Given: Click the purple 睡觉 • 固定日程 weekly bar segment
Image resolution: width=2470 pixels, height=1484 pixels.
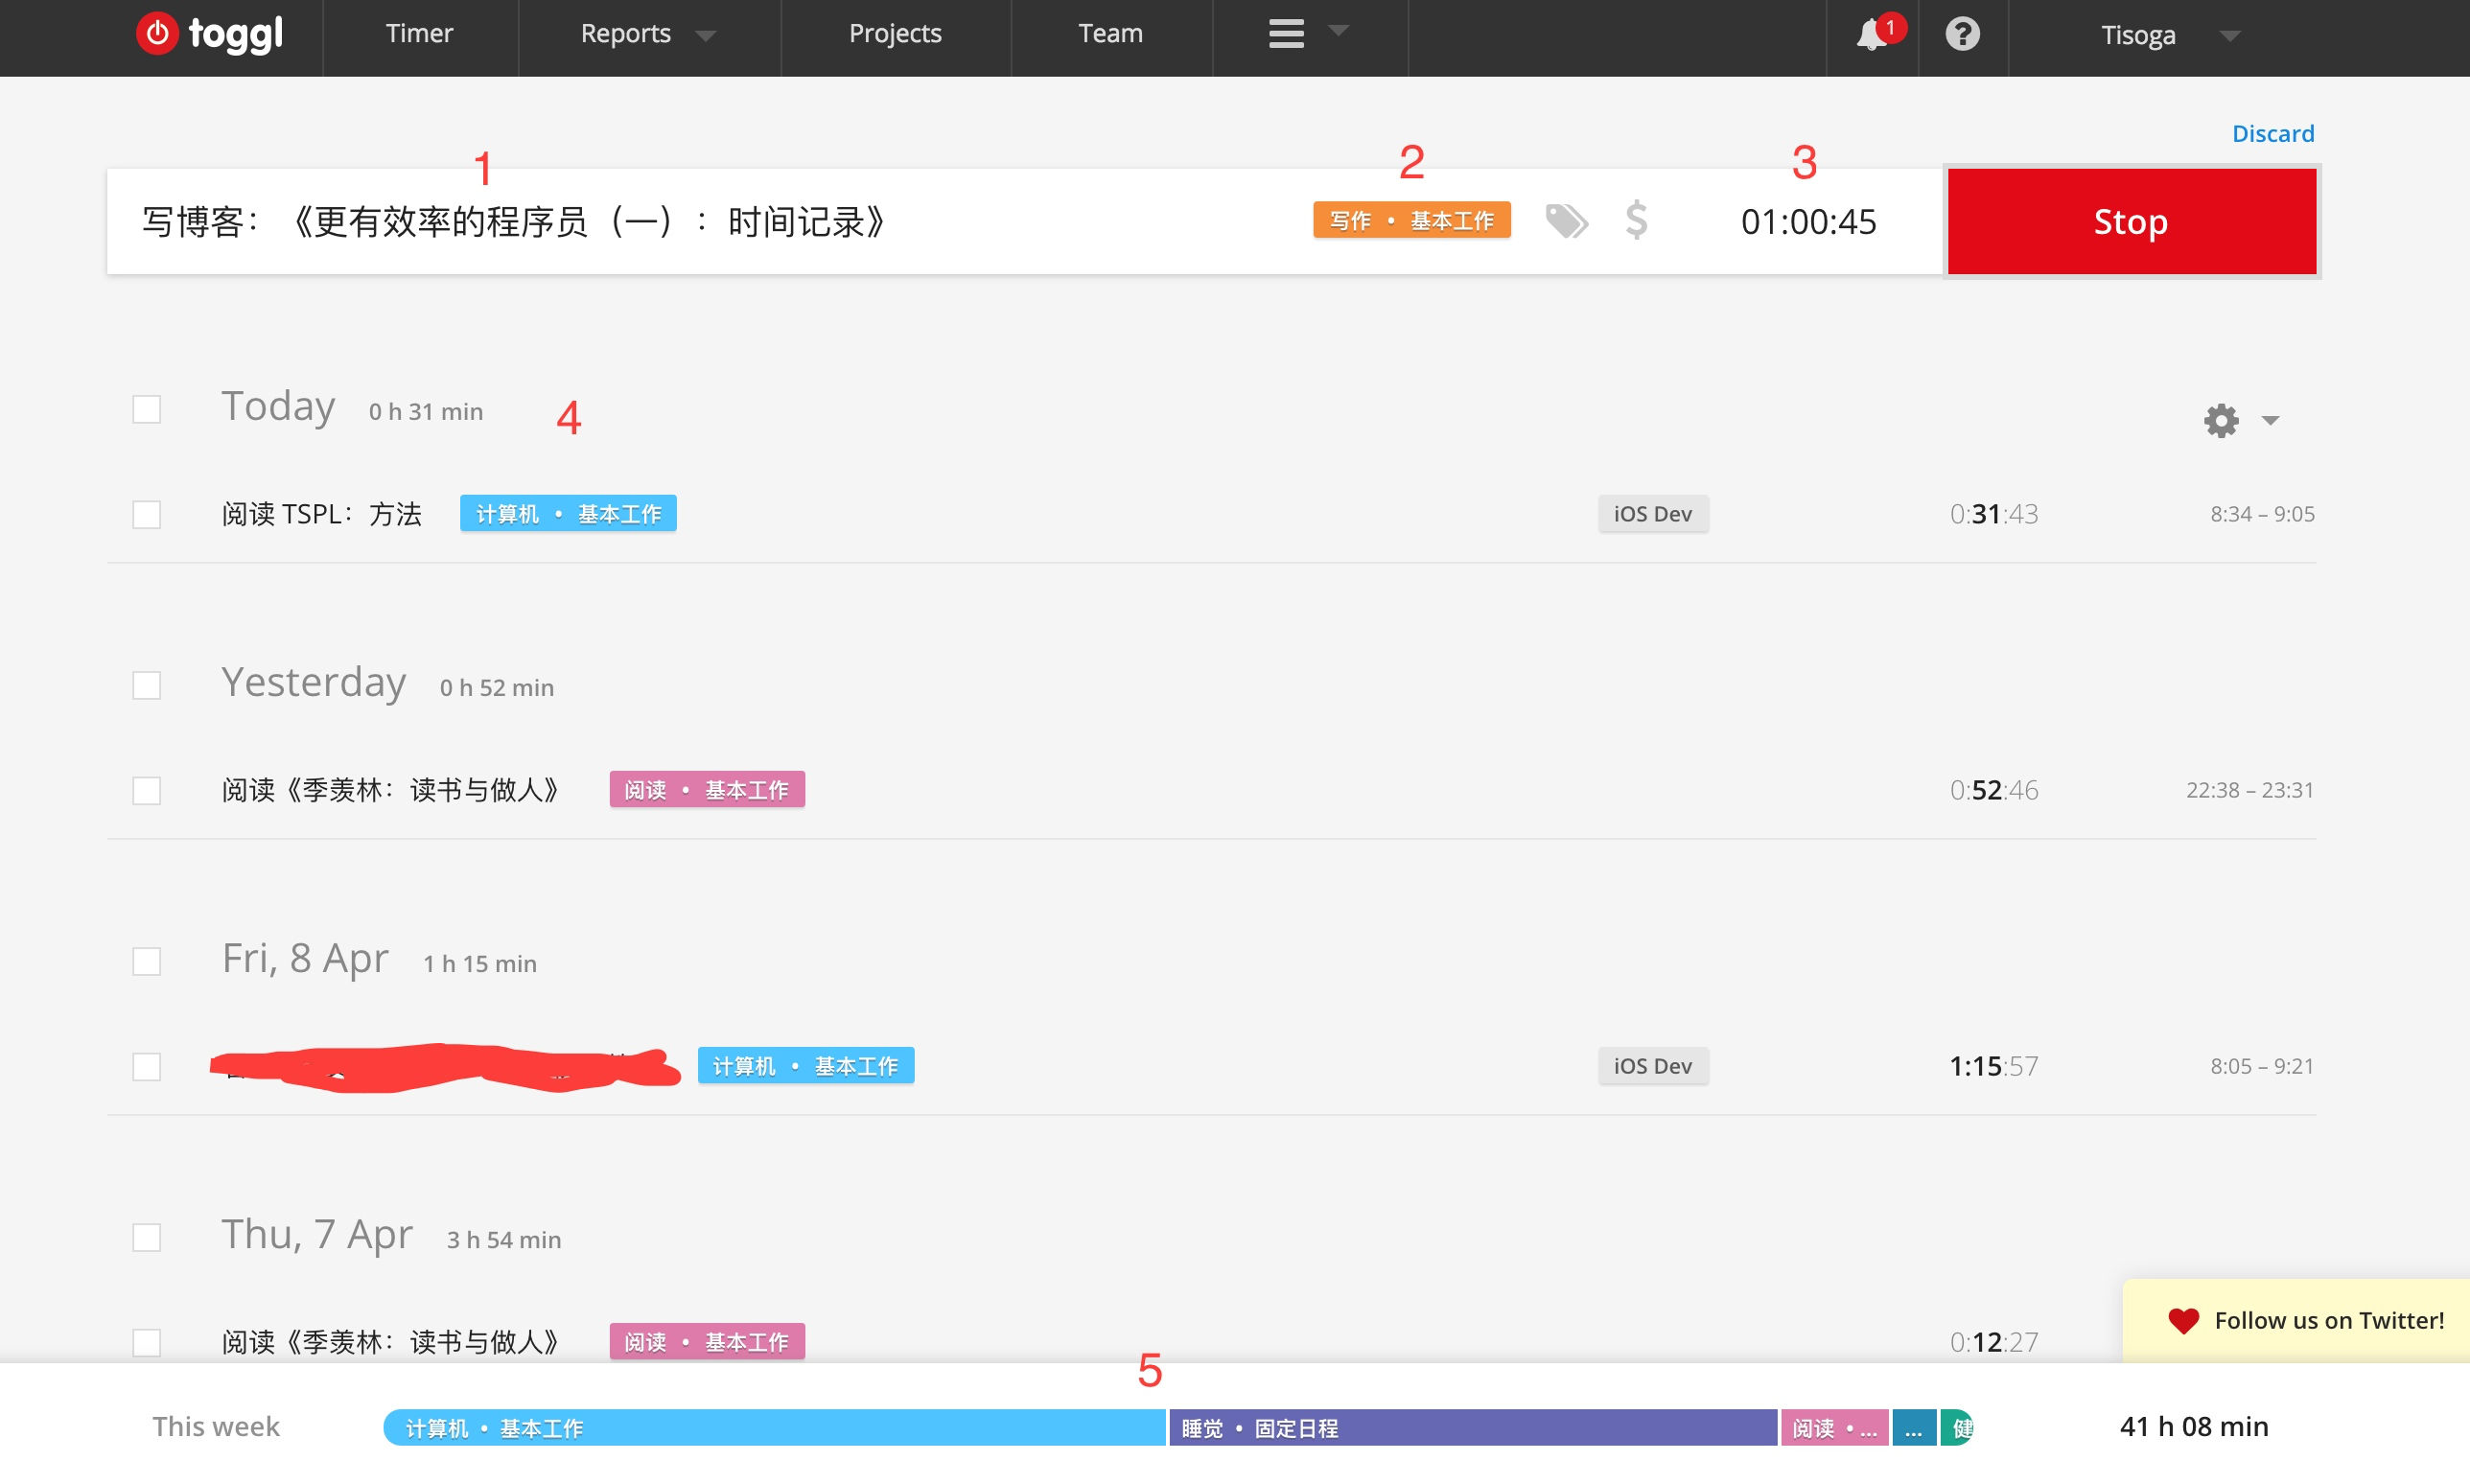Looking at the screenshot, I should pos(1472,1428).
